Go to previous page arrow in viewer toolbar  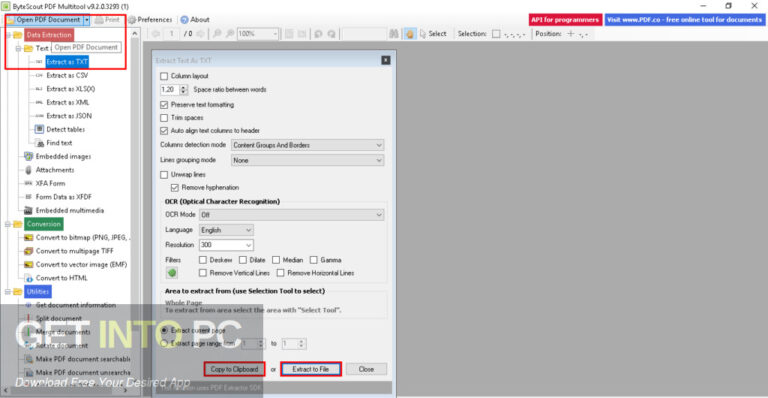156,34
